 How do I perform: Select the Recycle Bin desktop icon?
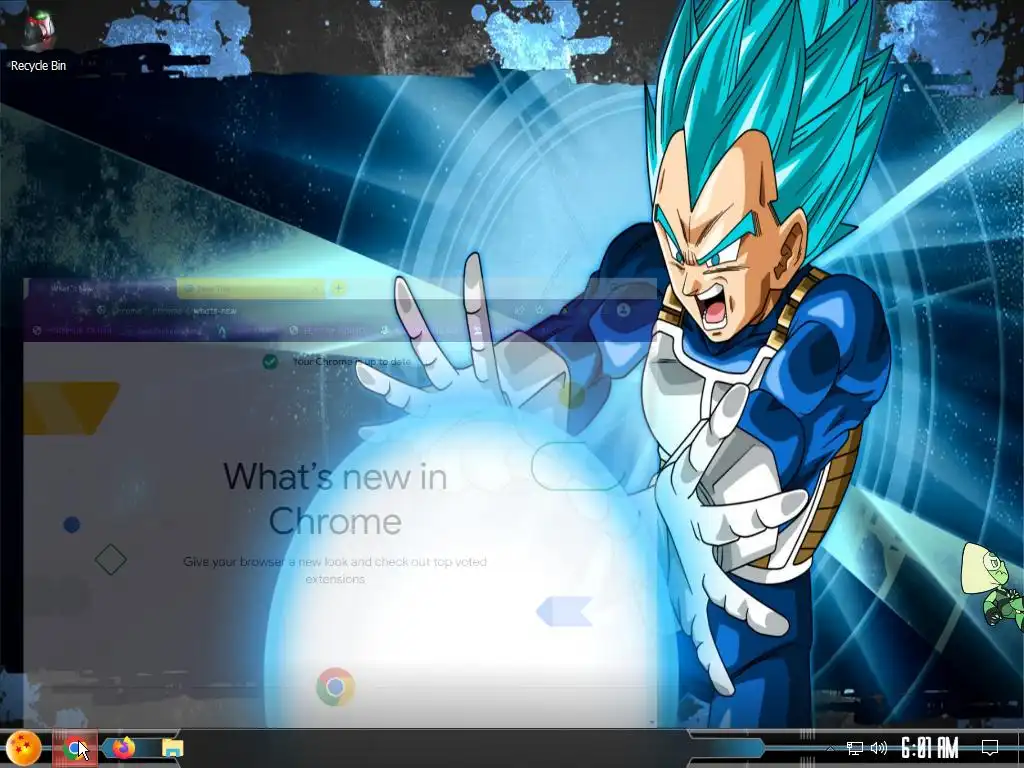click(x=38, y=40)
